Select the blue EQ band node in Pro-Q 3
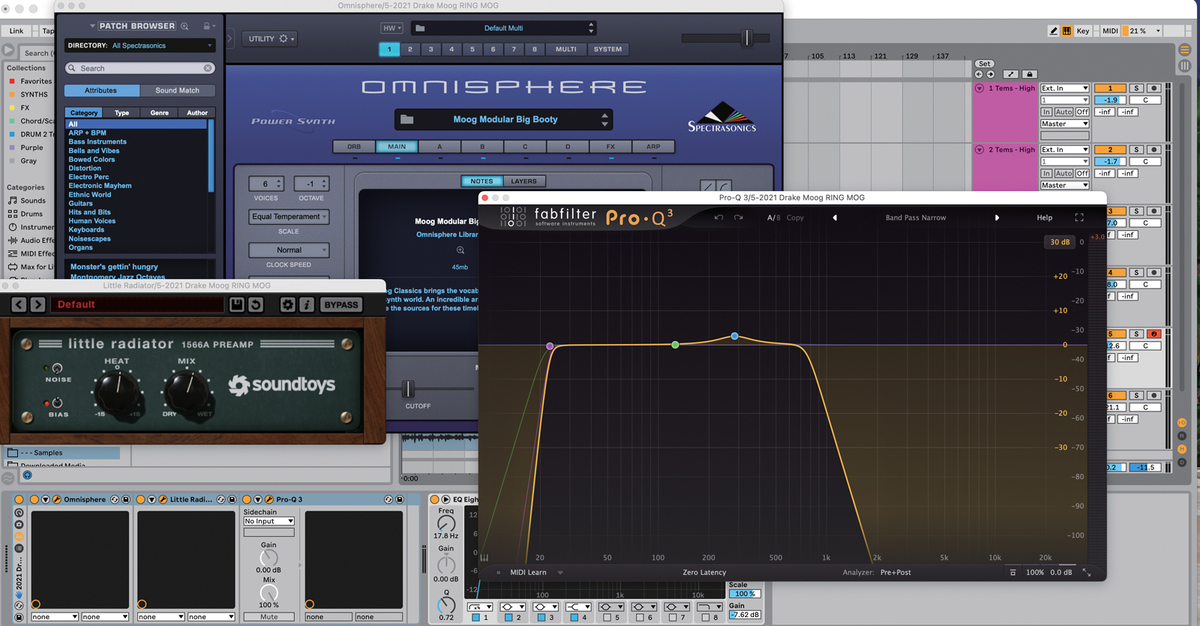 735,336
